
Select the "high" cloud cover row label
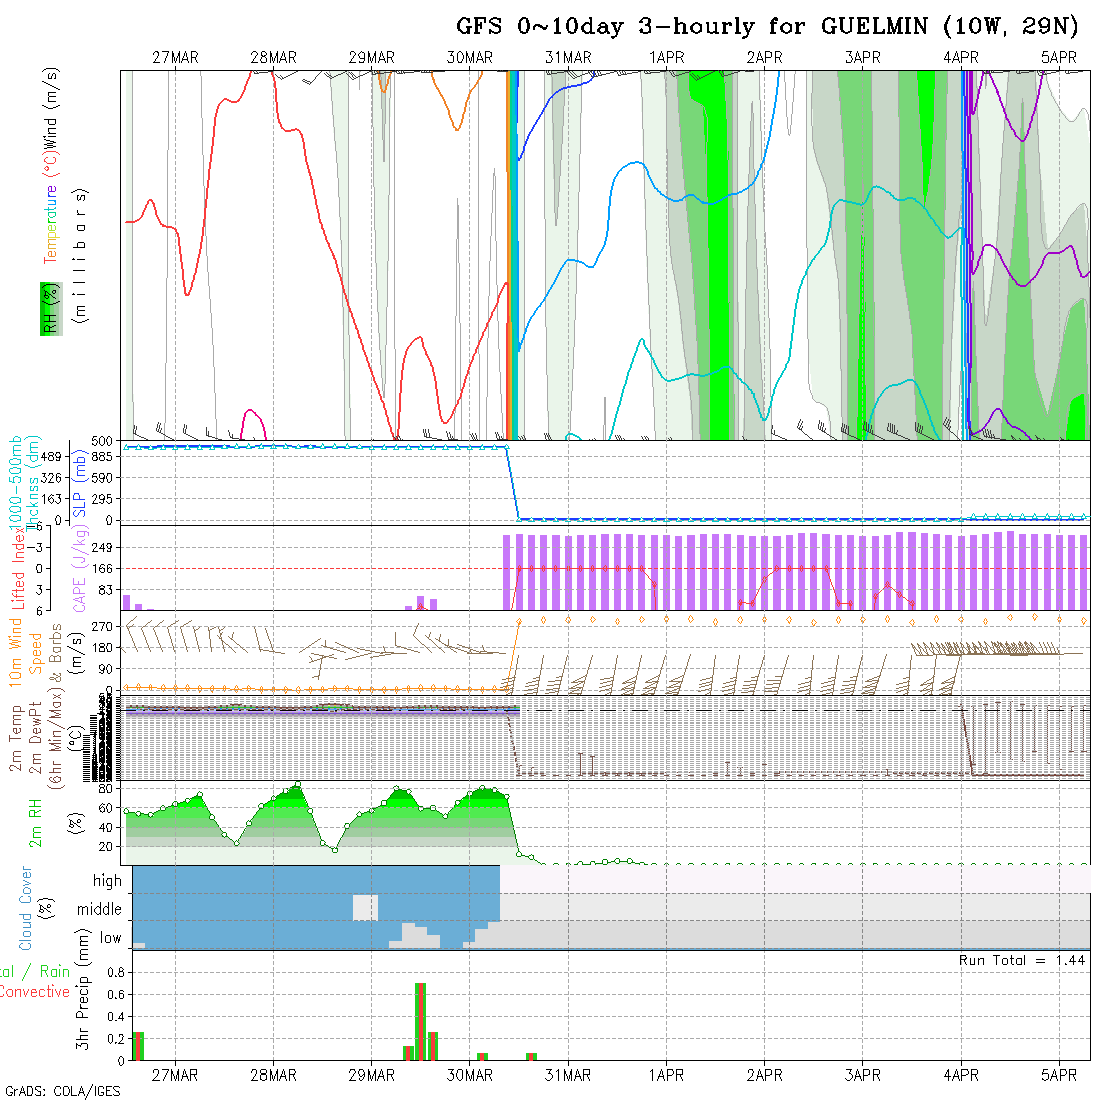pos(107,881)
